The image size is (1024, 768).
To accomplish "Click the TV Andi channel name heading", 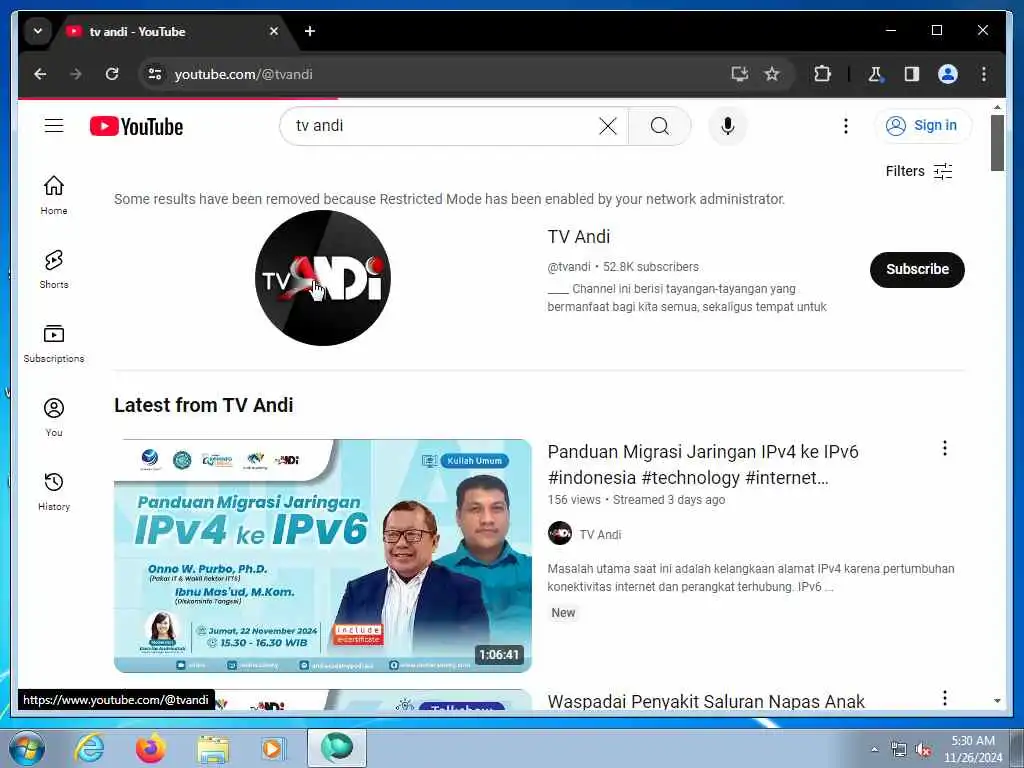I will tap(579, 237).
